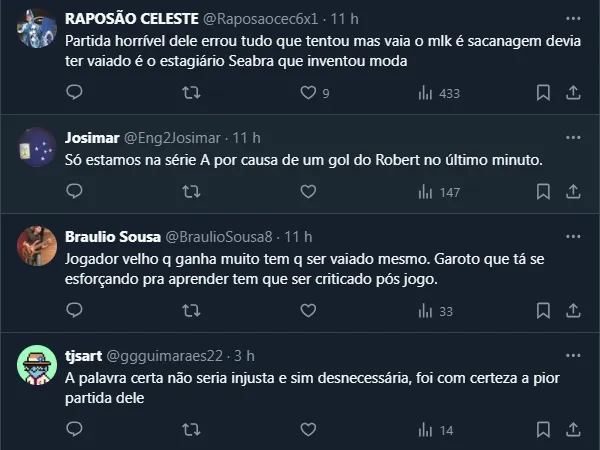600x450 pixels.
Task: Click Braulio Sousa's profile picture
Action: point(37,246)
